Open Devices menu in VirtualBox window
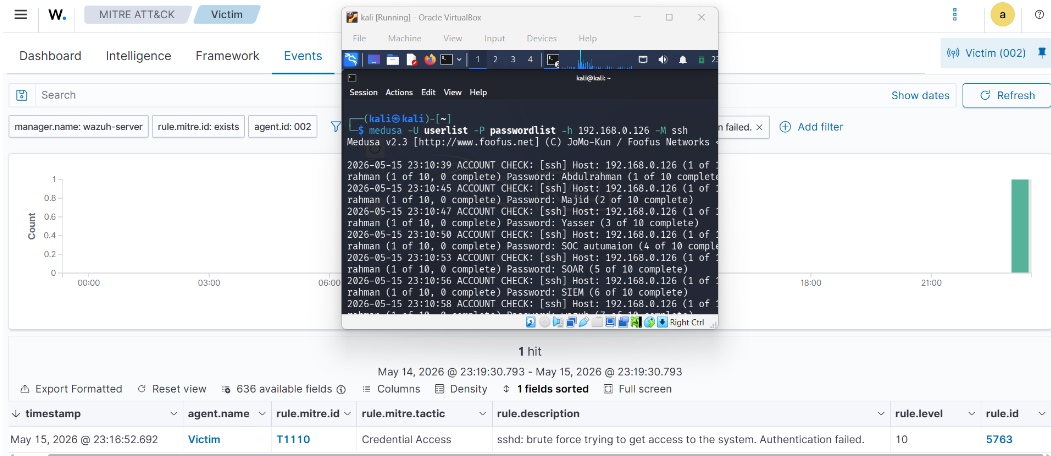1051x456 pixels. pos(542,38)
